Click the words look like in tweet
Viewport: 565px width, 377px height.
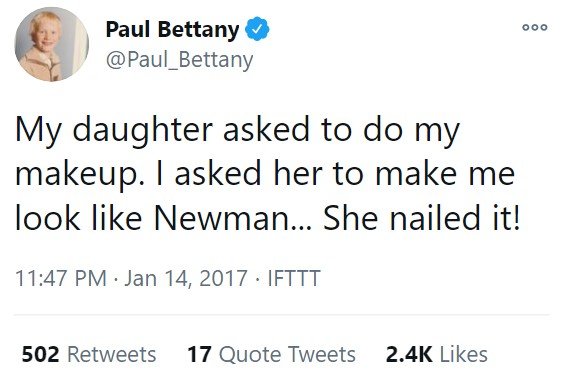pos(79,217)
